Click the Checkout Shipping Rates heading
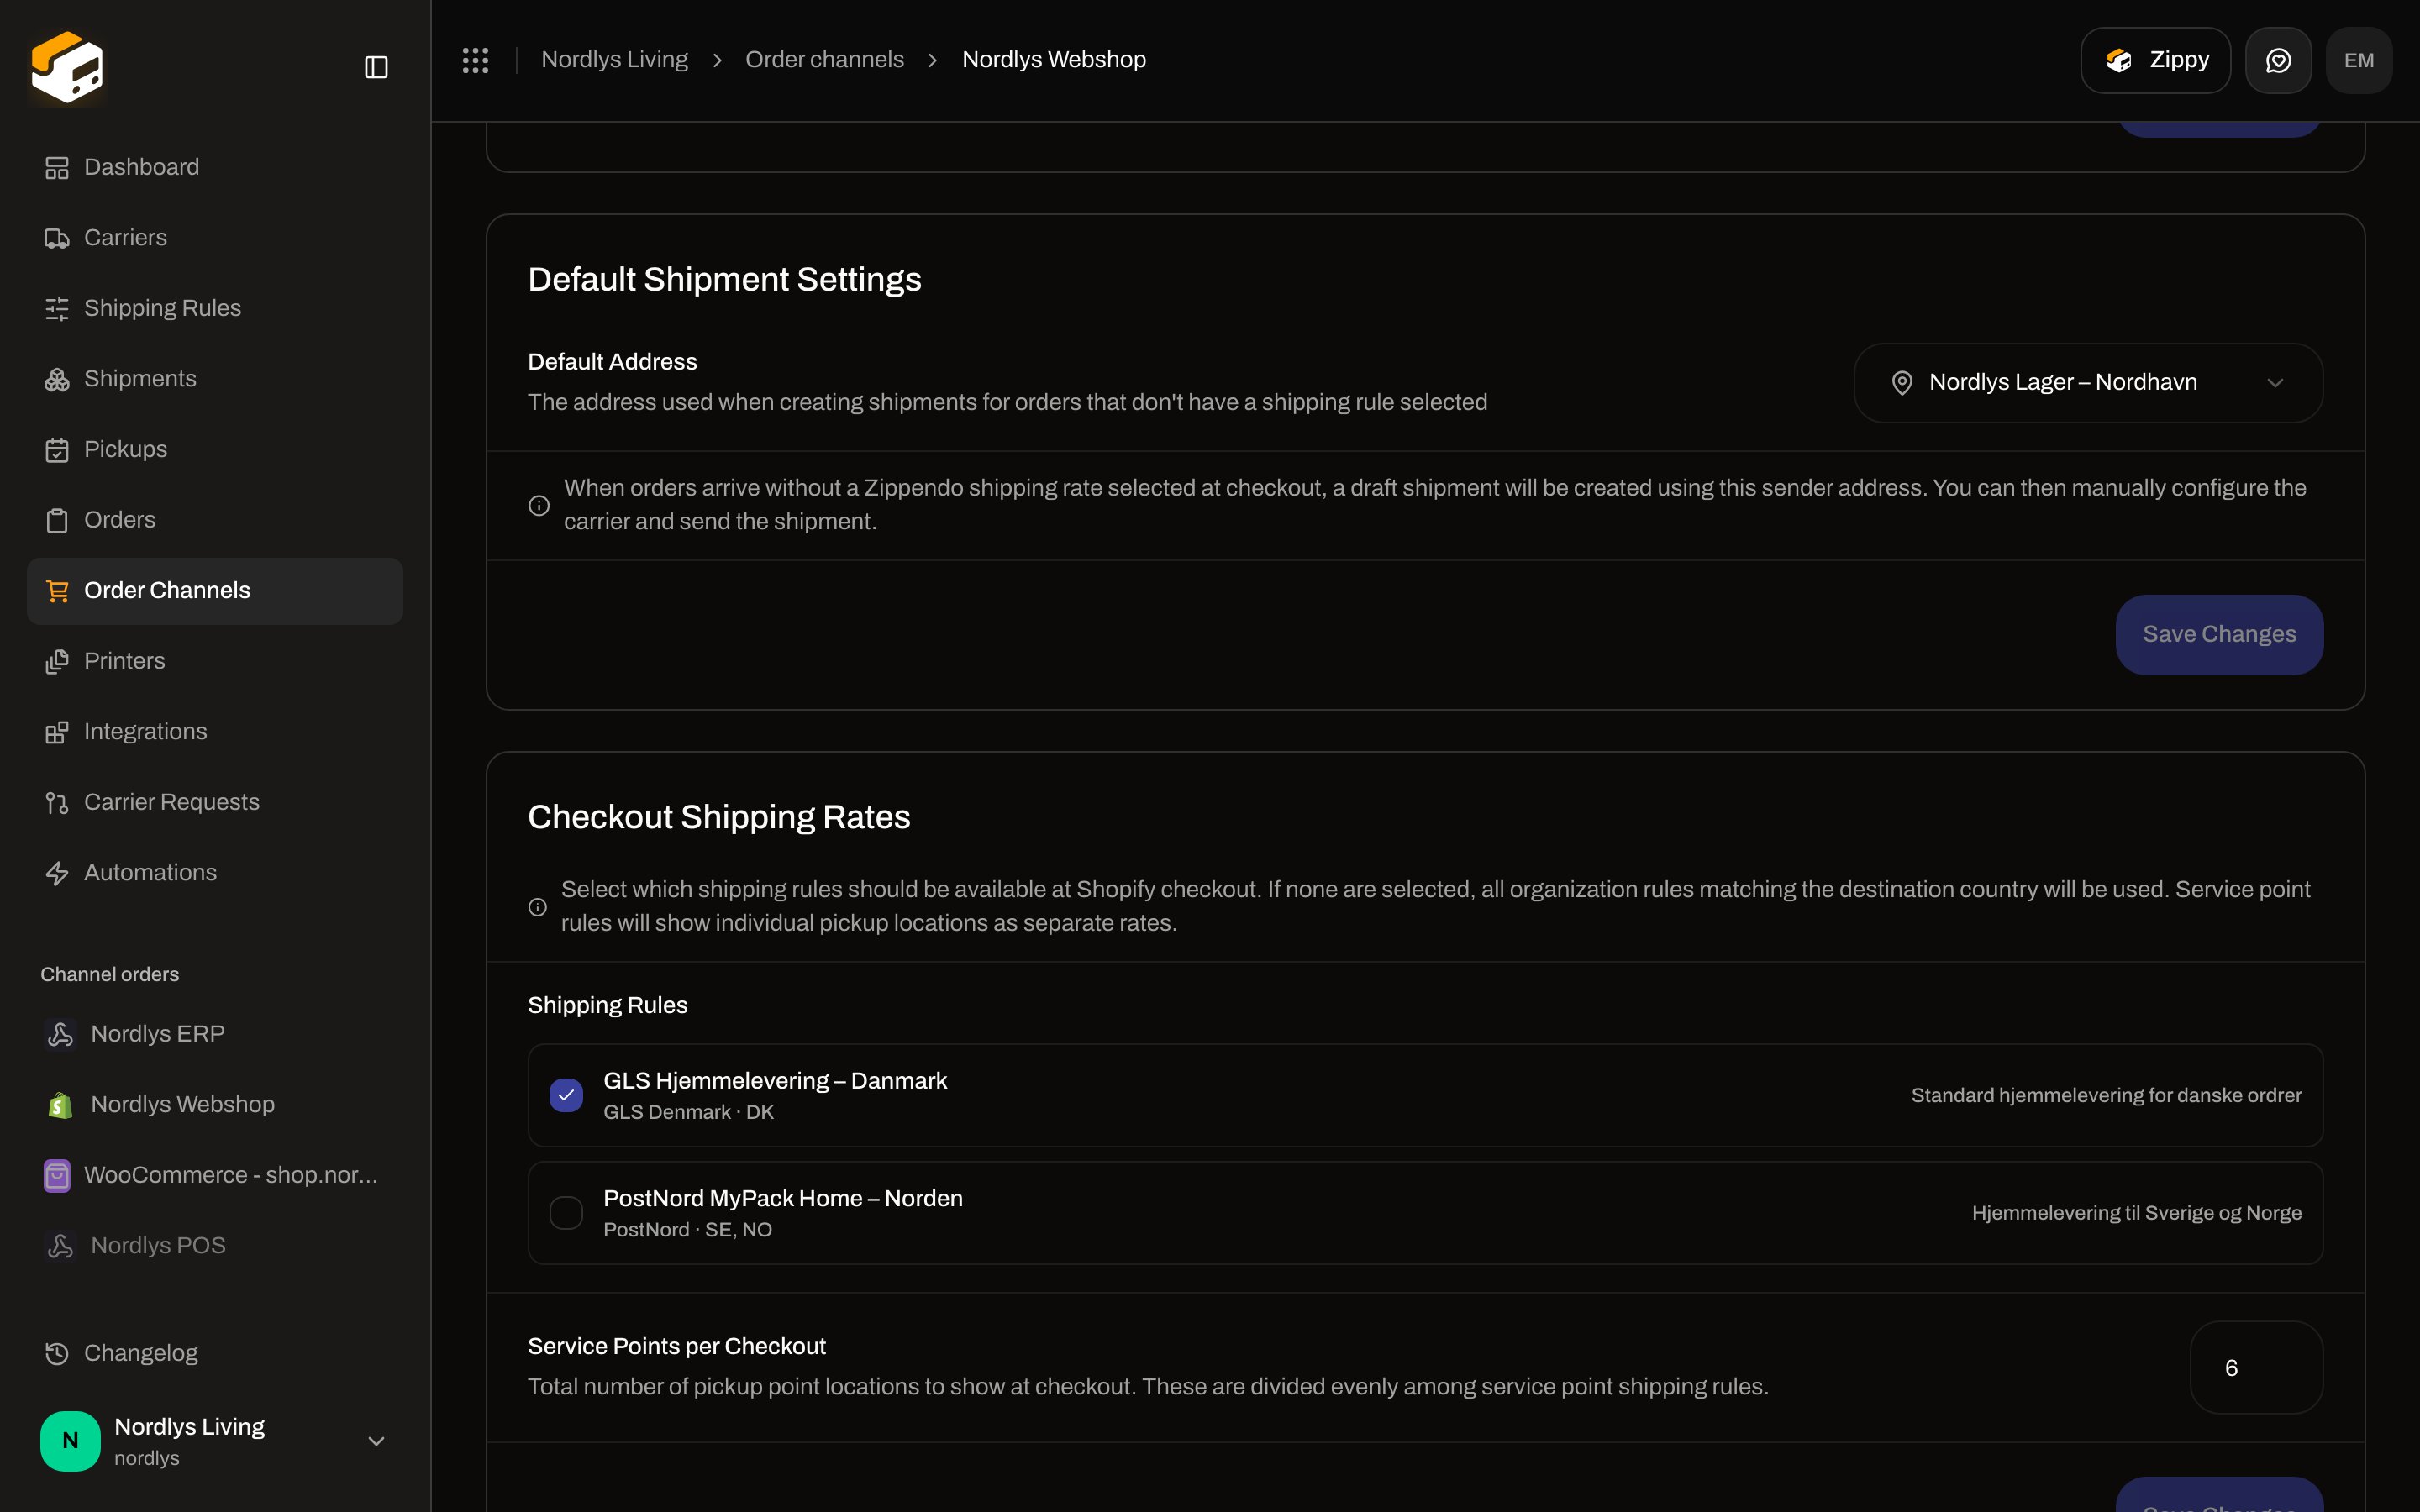The image size is (2420, 1512). point(719,817)
